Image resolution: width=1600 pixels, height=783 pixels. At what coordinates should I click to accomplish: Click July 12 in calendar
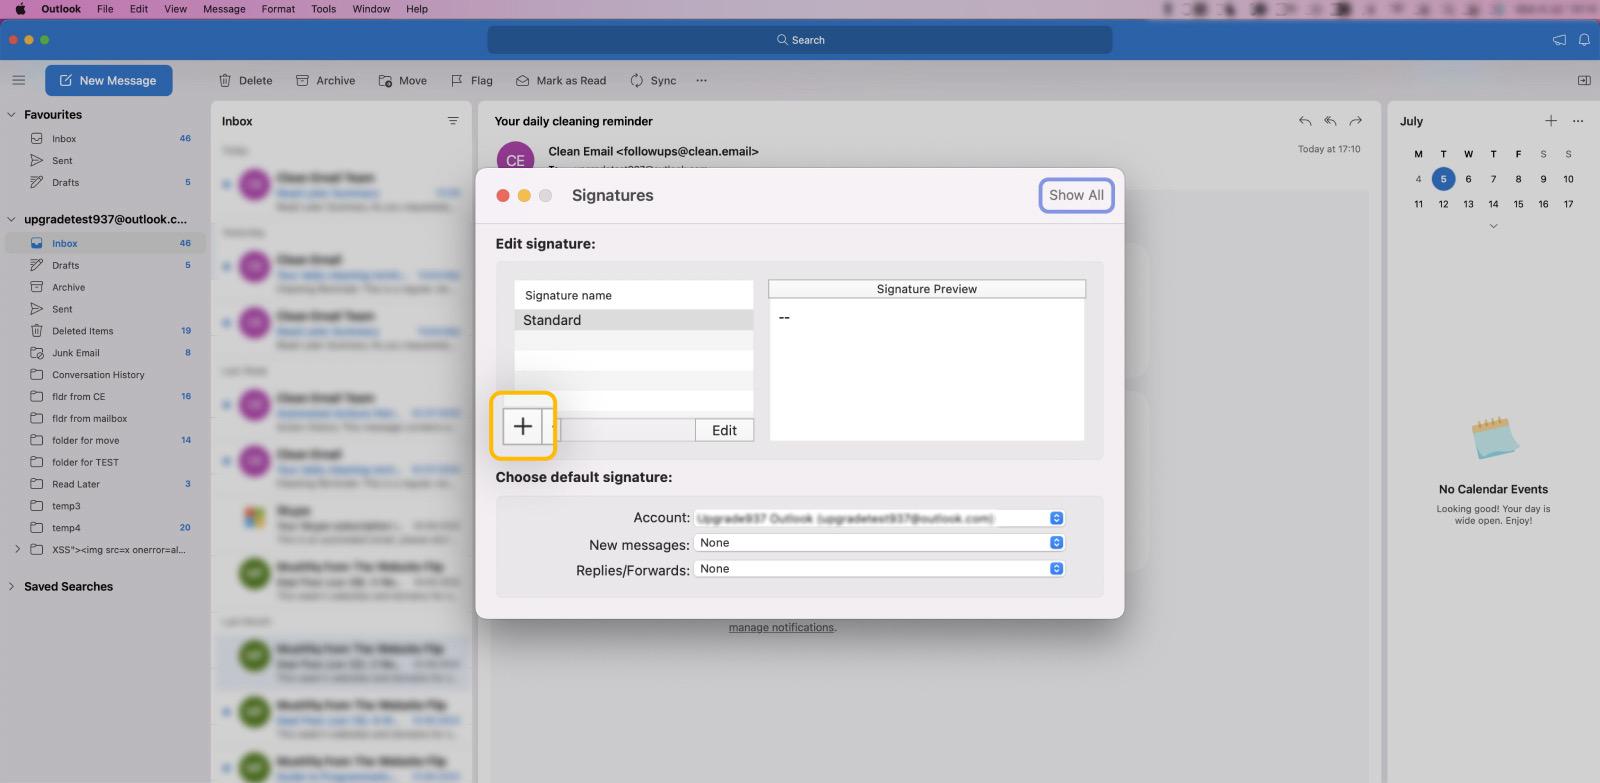click(1443, 204)
